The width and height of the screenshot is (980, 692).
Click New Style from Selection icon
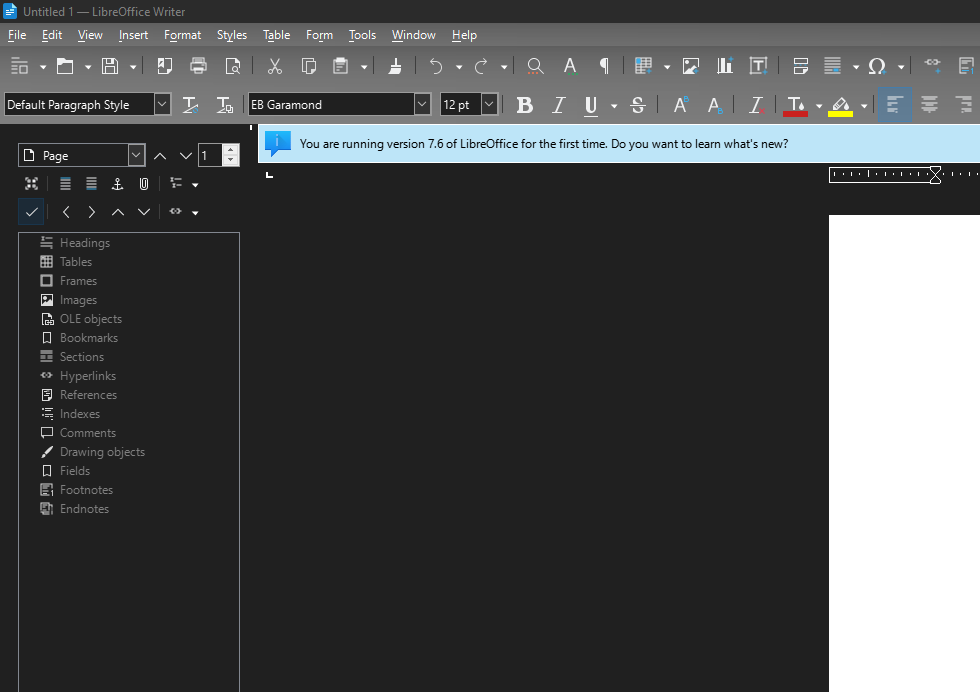224,105
